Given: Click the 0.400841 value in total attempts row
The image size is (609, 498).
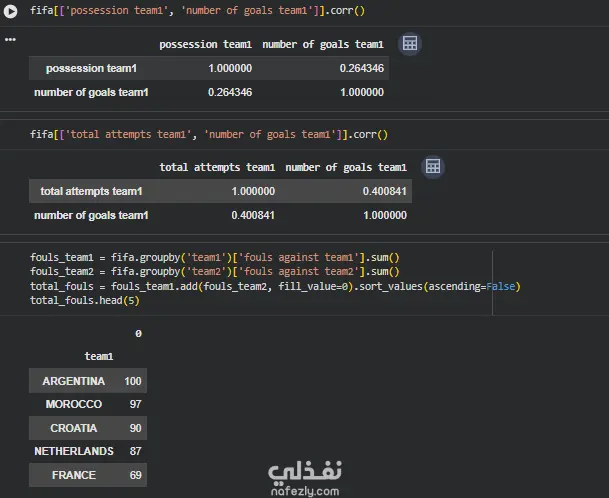Looking at the screenshot, I should point(385,192).
